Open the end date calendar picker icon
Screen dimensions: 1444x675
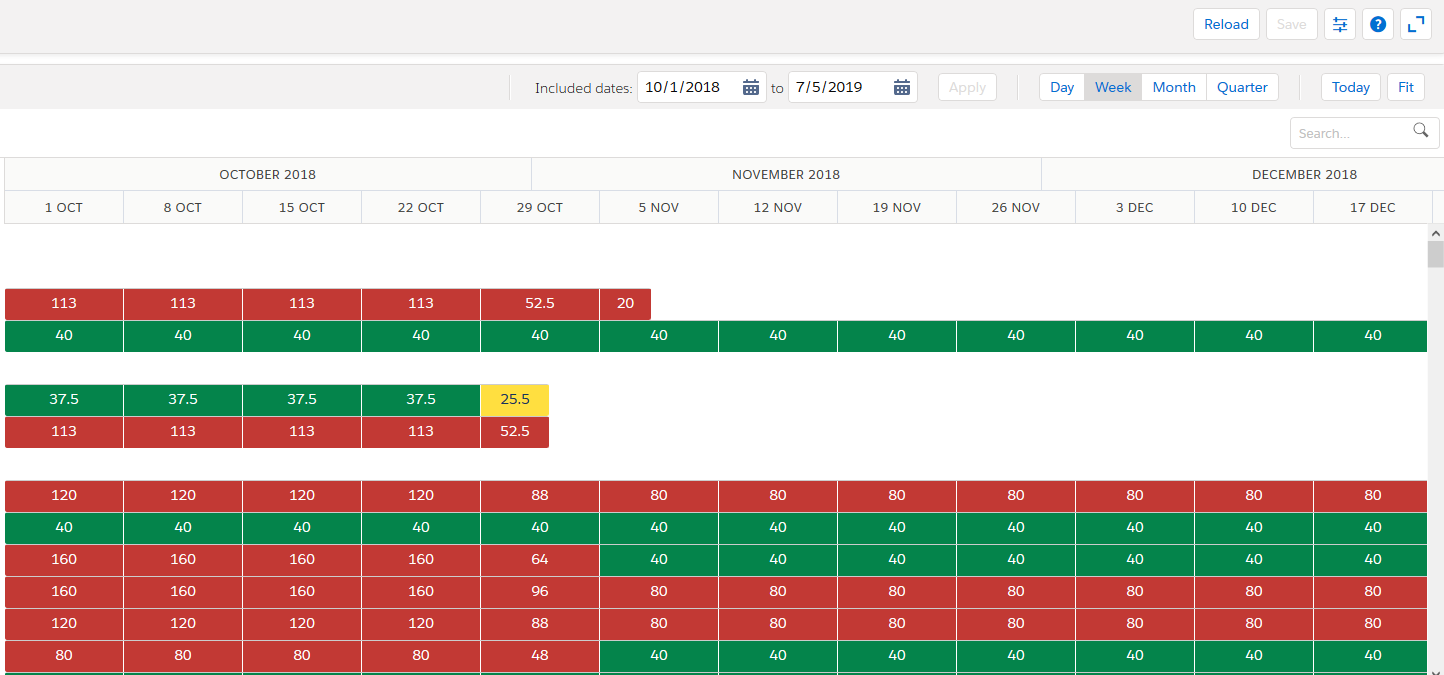coord(901,88)
